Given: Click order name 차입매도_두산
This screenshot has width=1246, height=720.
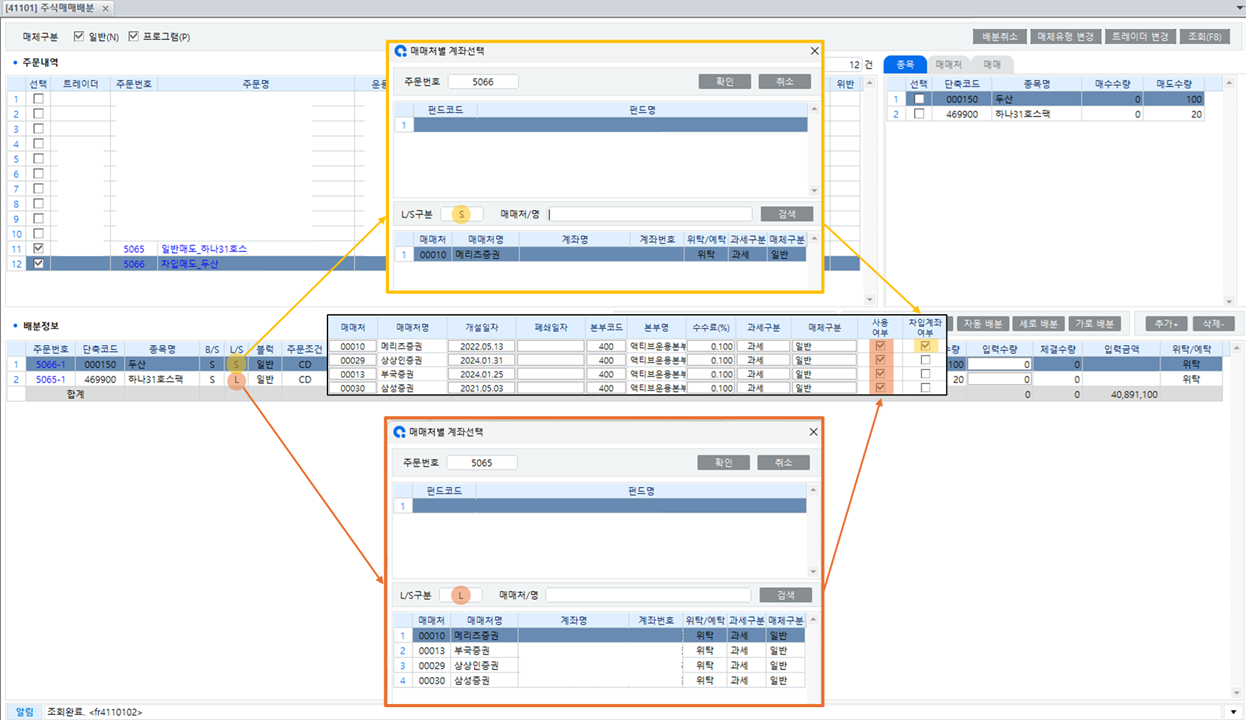Looking at the screenshot, I should 189,264.
